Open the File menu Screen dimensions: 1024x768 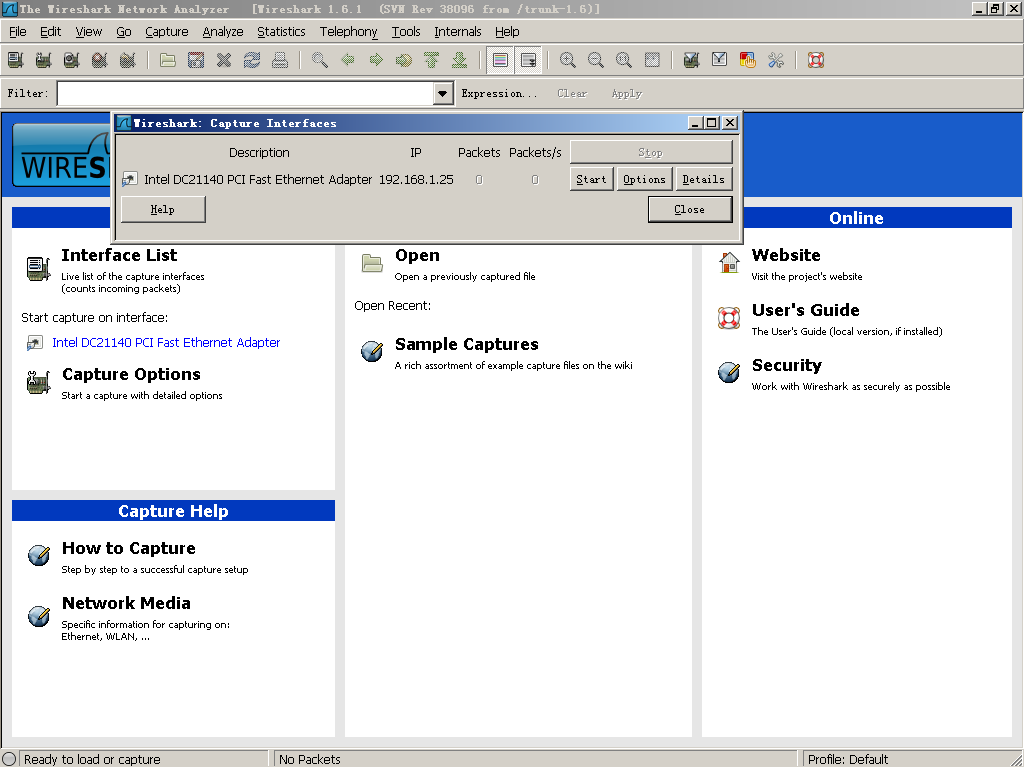click(x=18, y=31)
